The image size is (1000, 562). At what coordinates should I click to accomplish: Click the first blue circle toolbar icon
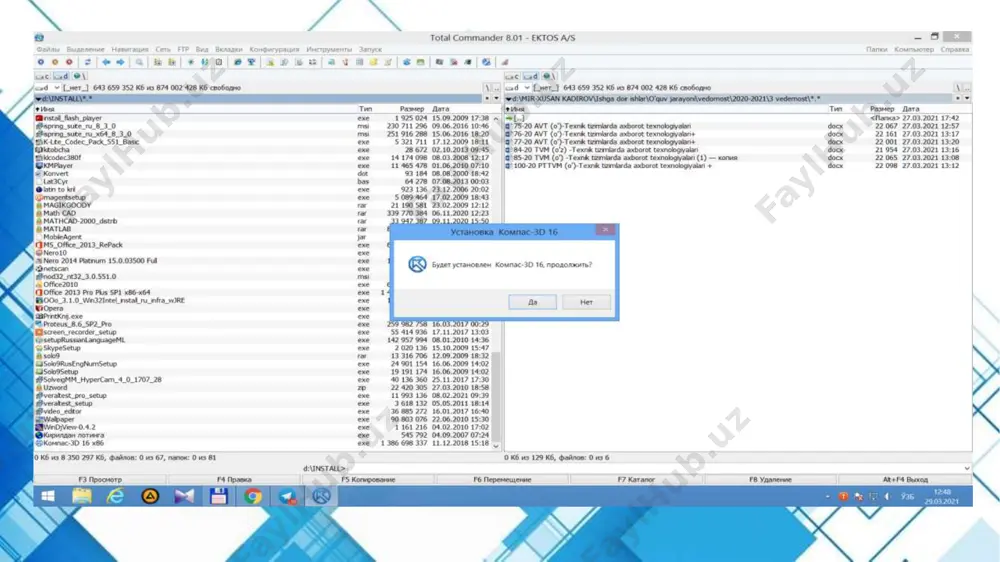point(41,62)
